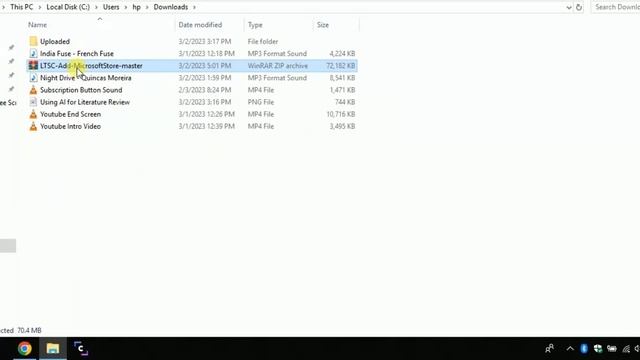The image size is (640, 360).
Task: Open the Camtasia recorder taskbar icon
Action: [81, 349]
